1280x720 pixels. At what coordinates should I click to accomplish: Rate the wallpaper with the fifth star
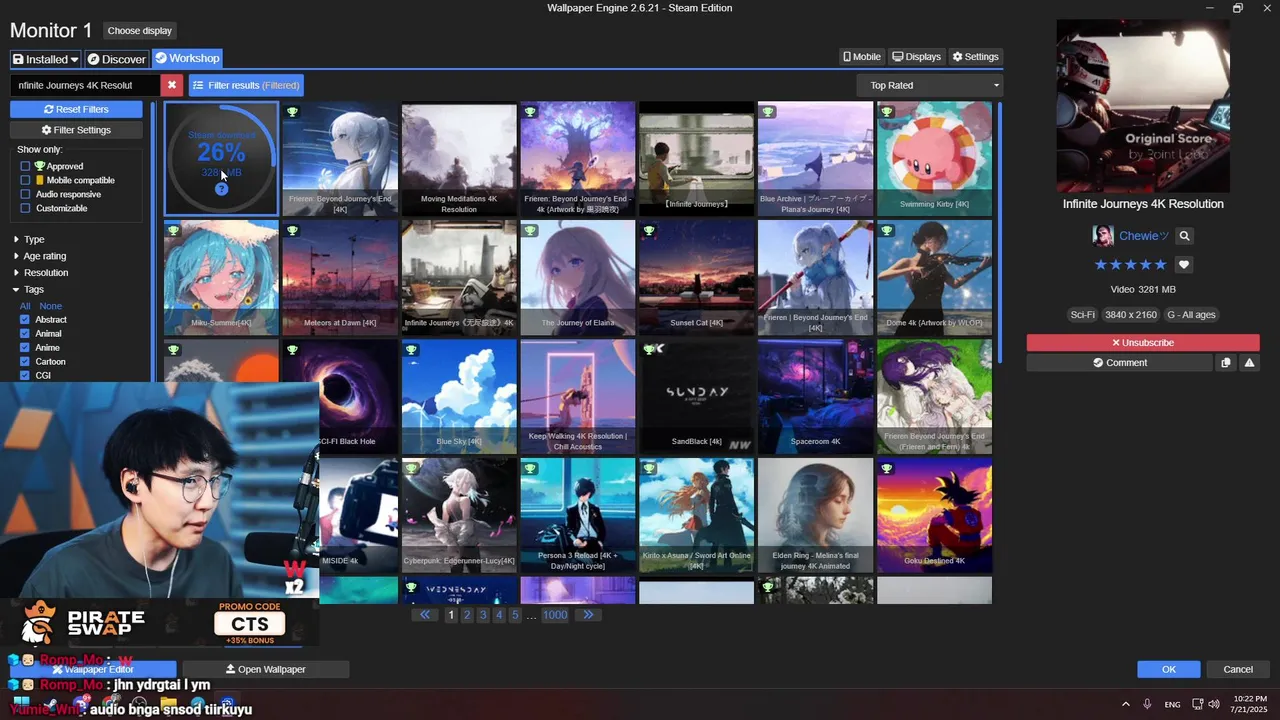pyautogui.click(x=1161, y=265)
